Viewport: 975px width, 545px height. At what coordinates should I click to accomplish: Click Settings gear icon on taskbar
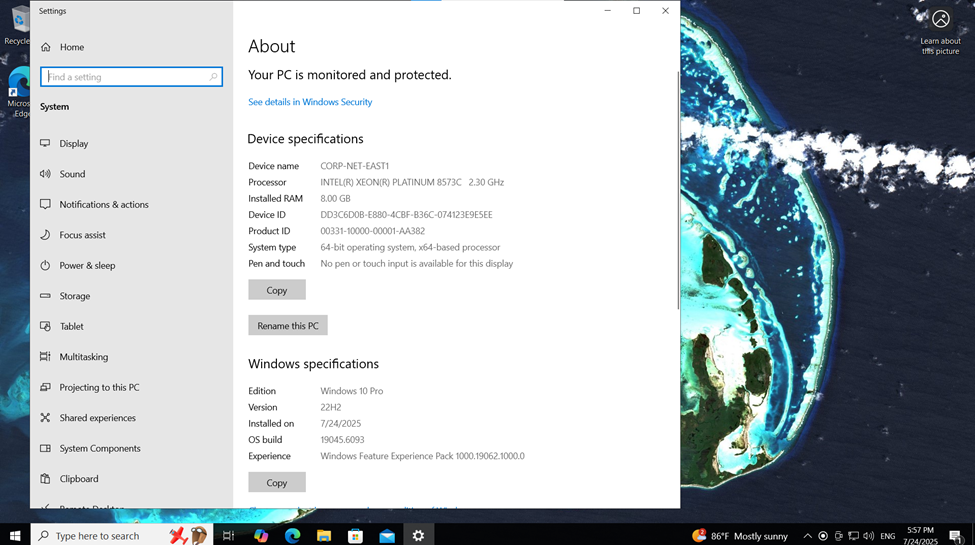418,535
